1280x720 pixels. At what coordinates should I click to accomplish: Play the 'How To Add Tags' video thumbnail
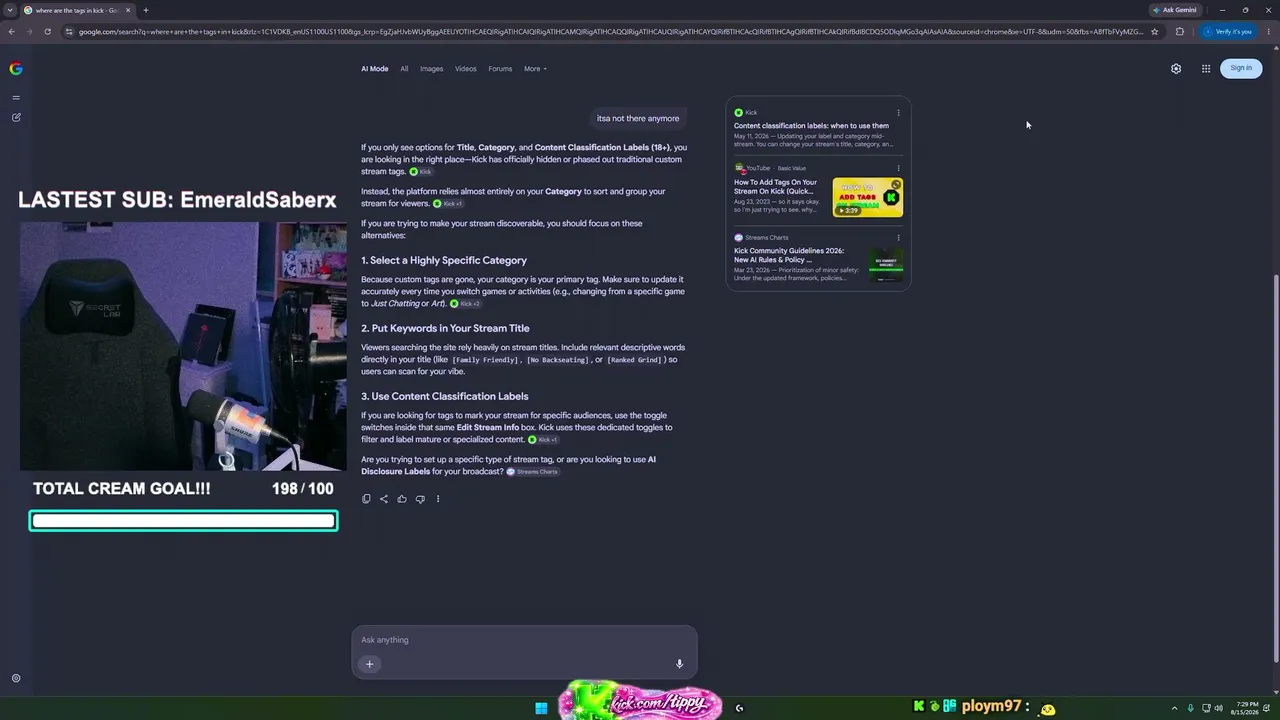point(868,197)
